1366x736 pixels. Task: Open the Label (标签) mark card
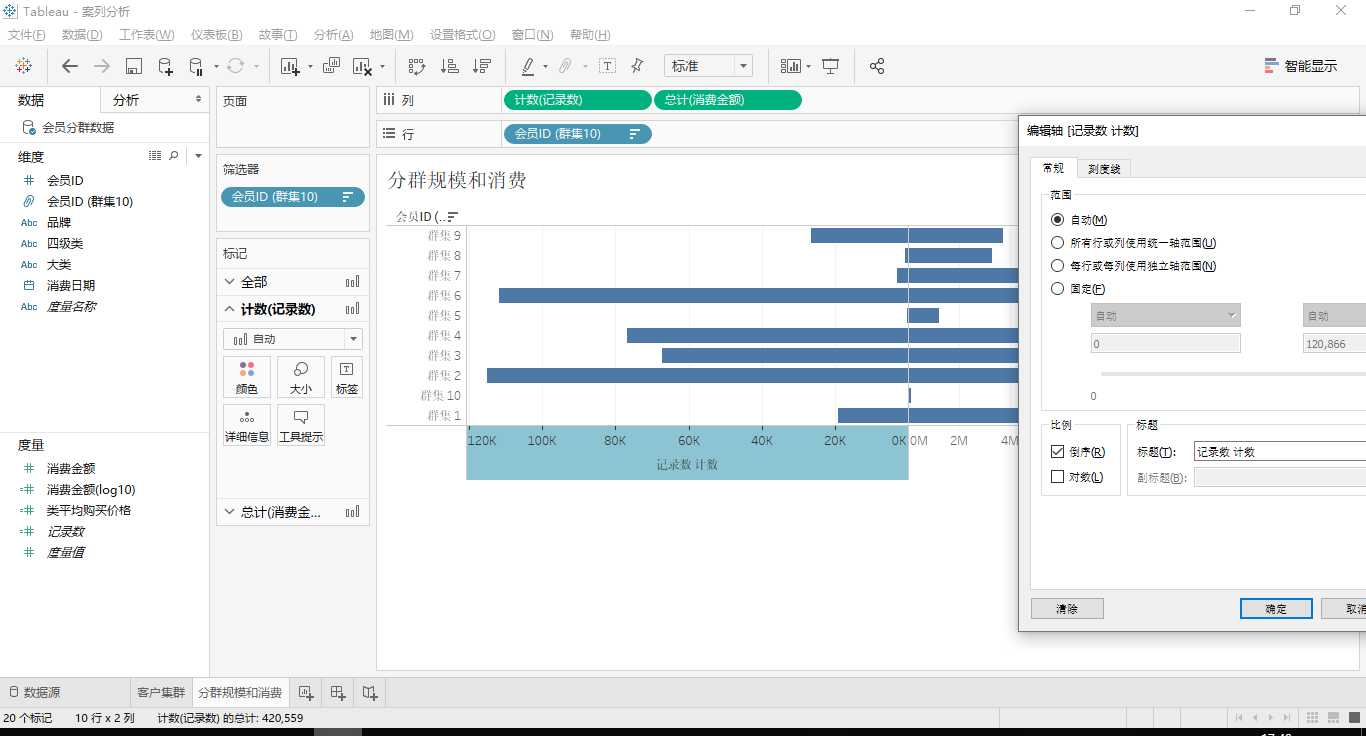347,378
